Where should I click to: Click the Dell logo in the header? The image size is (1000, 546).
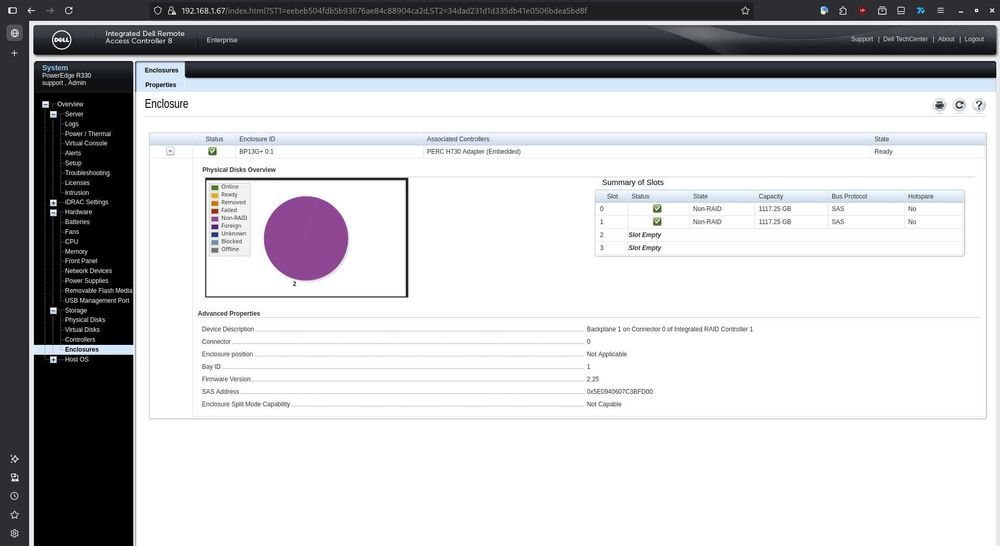coord(61,40)
